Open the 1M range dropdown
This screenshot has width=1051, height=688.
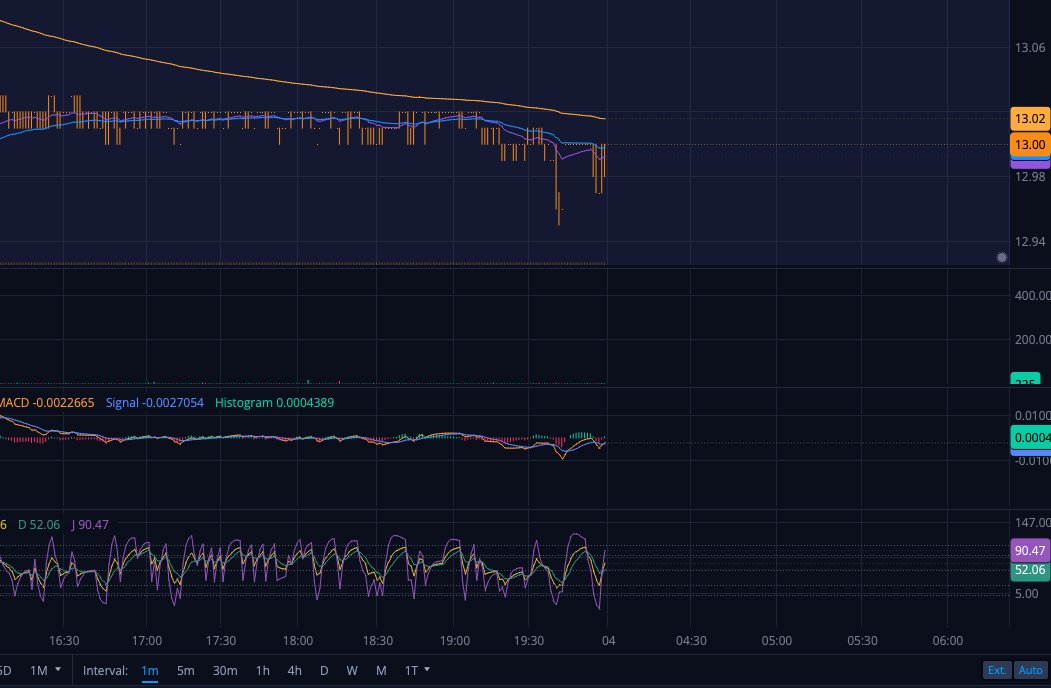45,671
